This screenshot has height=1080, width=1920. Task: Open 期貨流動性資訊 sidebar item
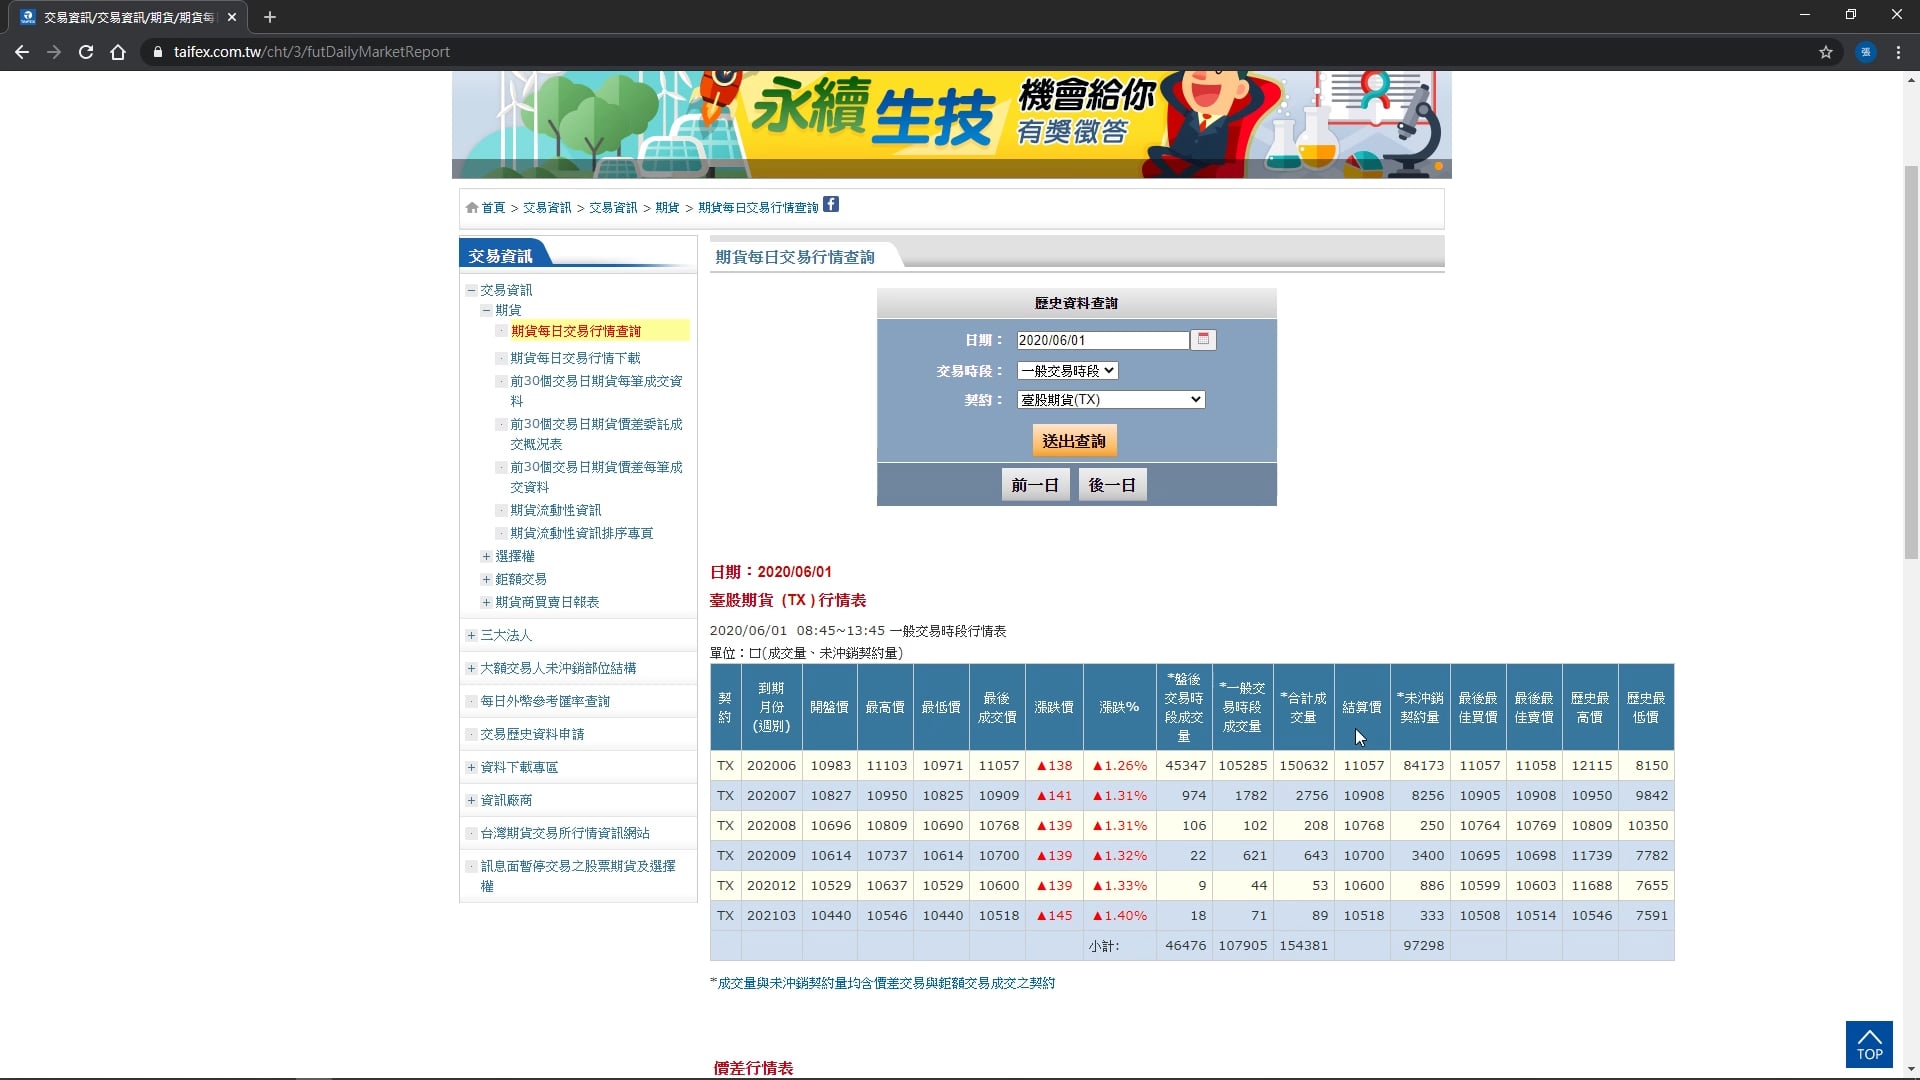pos(555,510)
